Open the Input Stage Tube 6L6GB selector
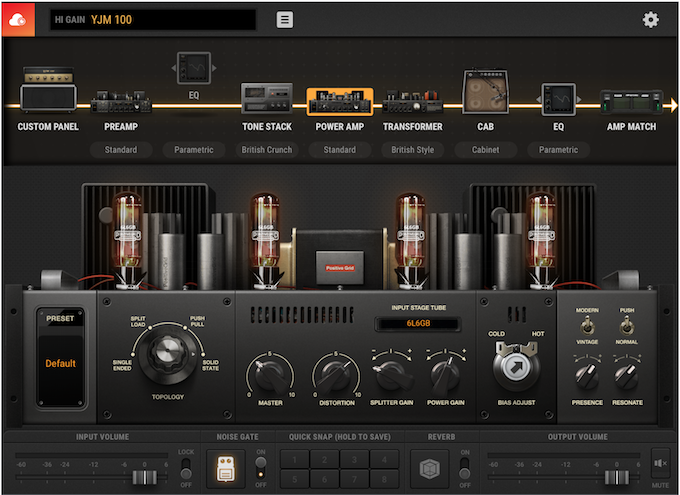The width and height of the screenshot is (680, 495). 418,323
